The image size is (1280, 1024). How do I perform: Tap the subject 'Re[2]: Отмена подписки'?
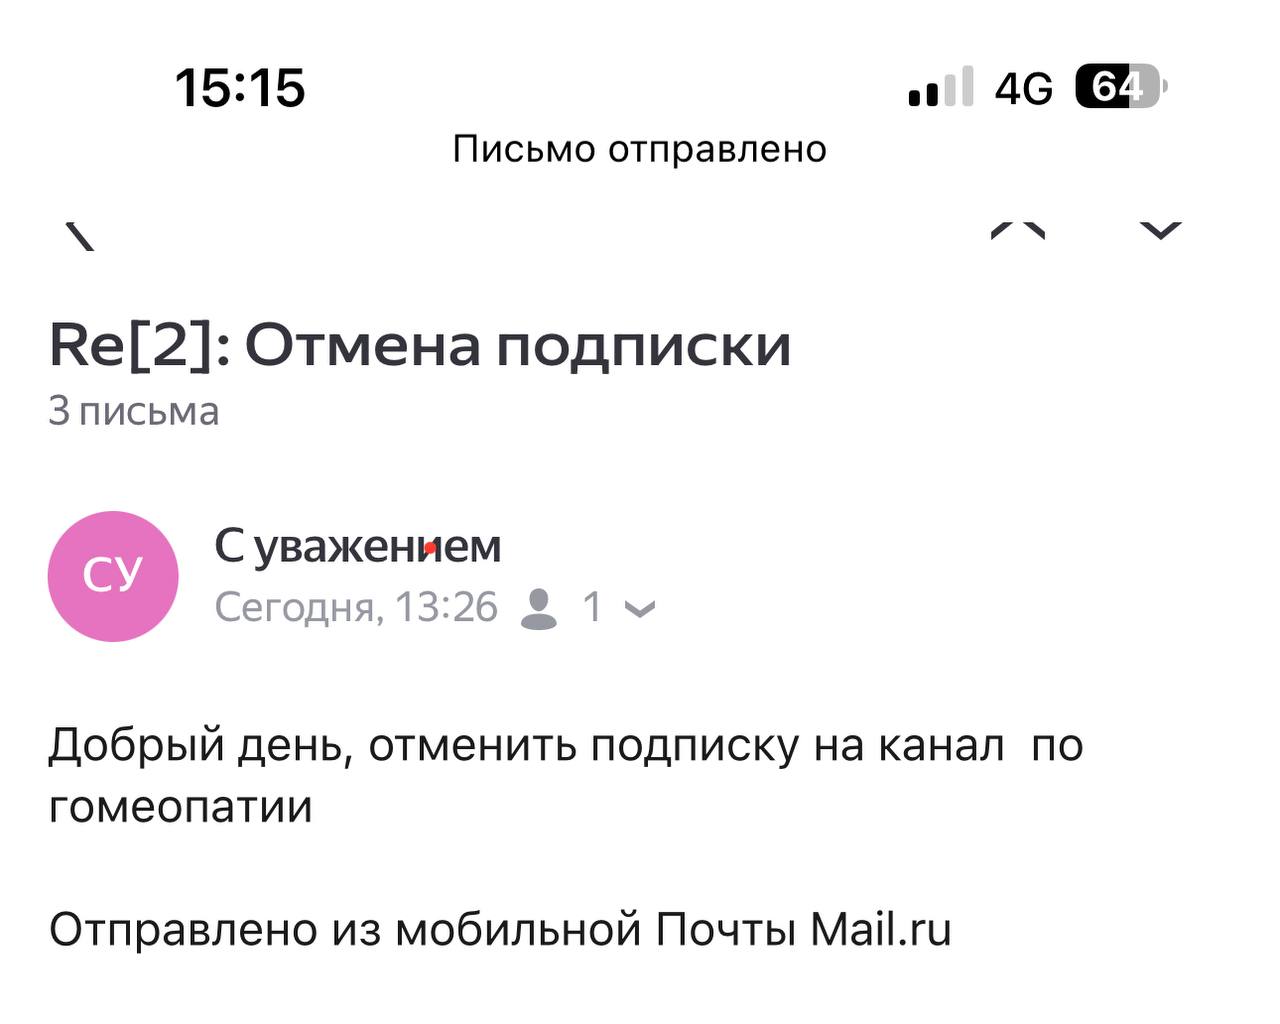pyautogui.click(x=420, y=346)
